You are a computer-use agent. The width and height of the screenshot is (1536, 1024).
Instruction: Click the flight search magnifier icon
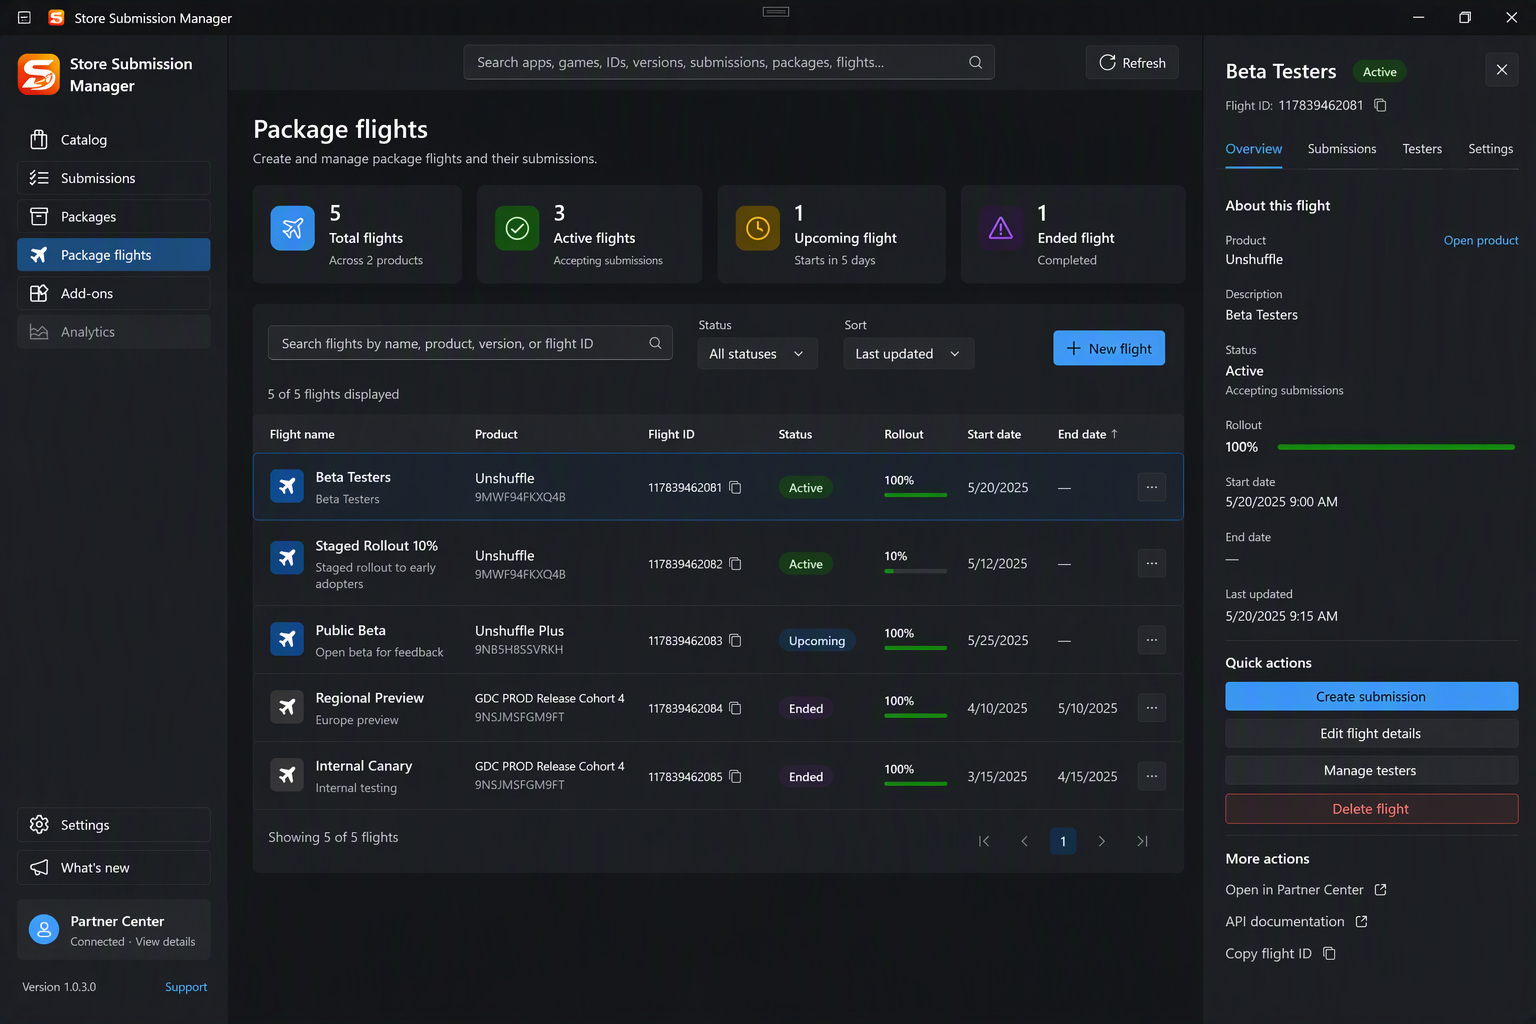click(x=655, y=343)
